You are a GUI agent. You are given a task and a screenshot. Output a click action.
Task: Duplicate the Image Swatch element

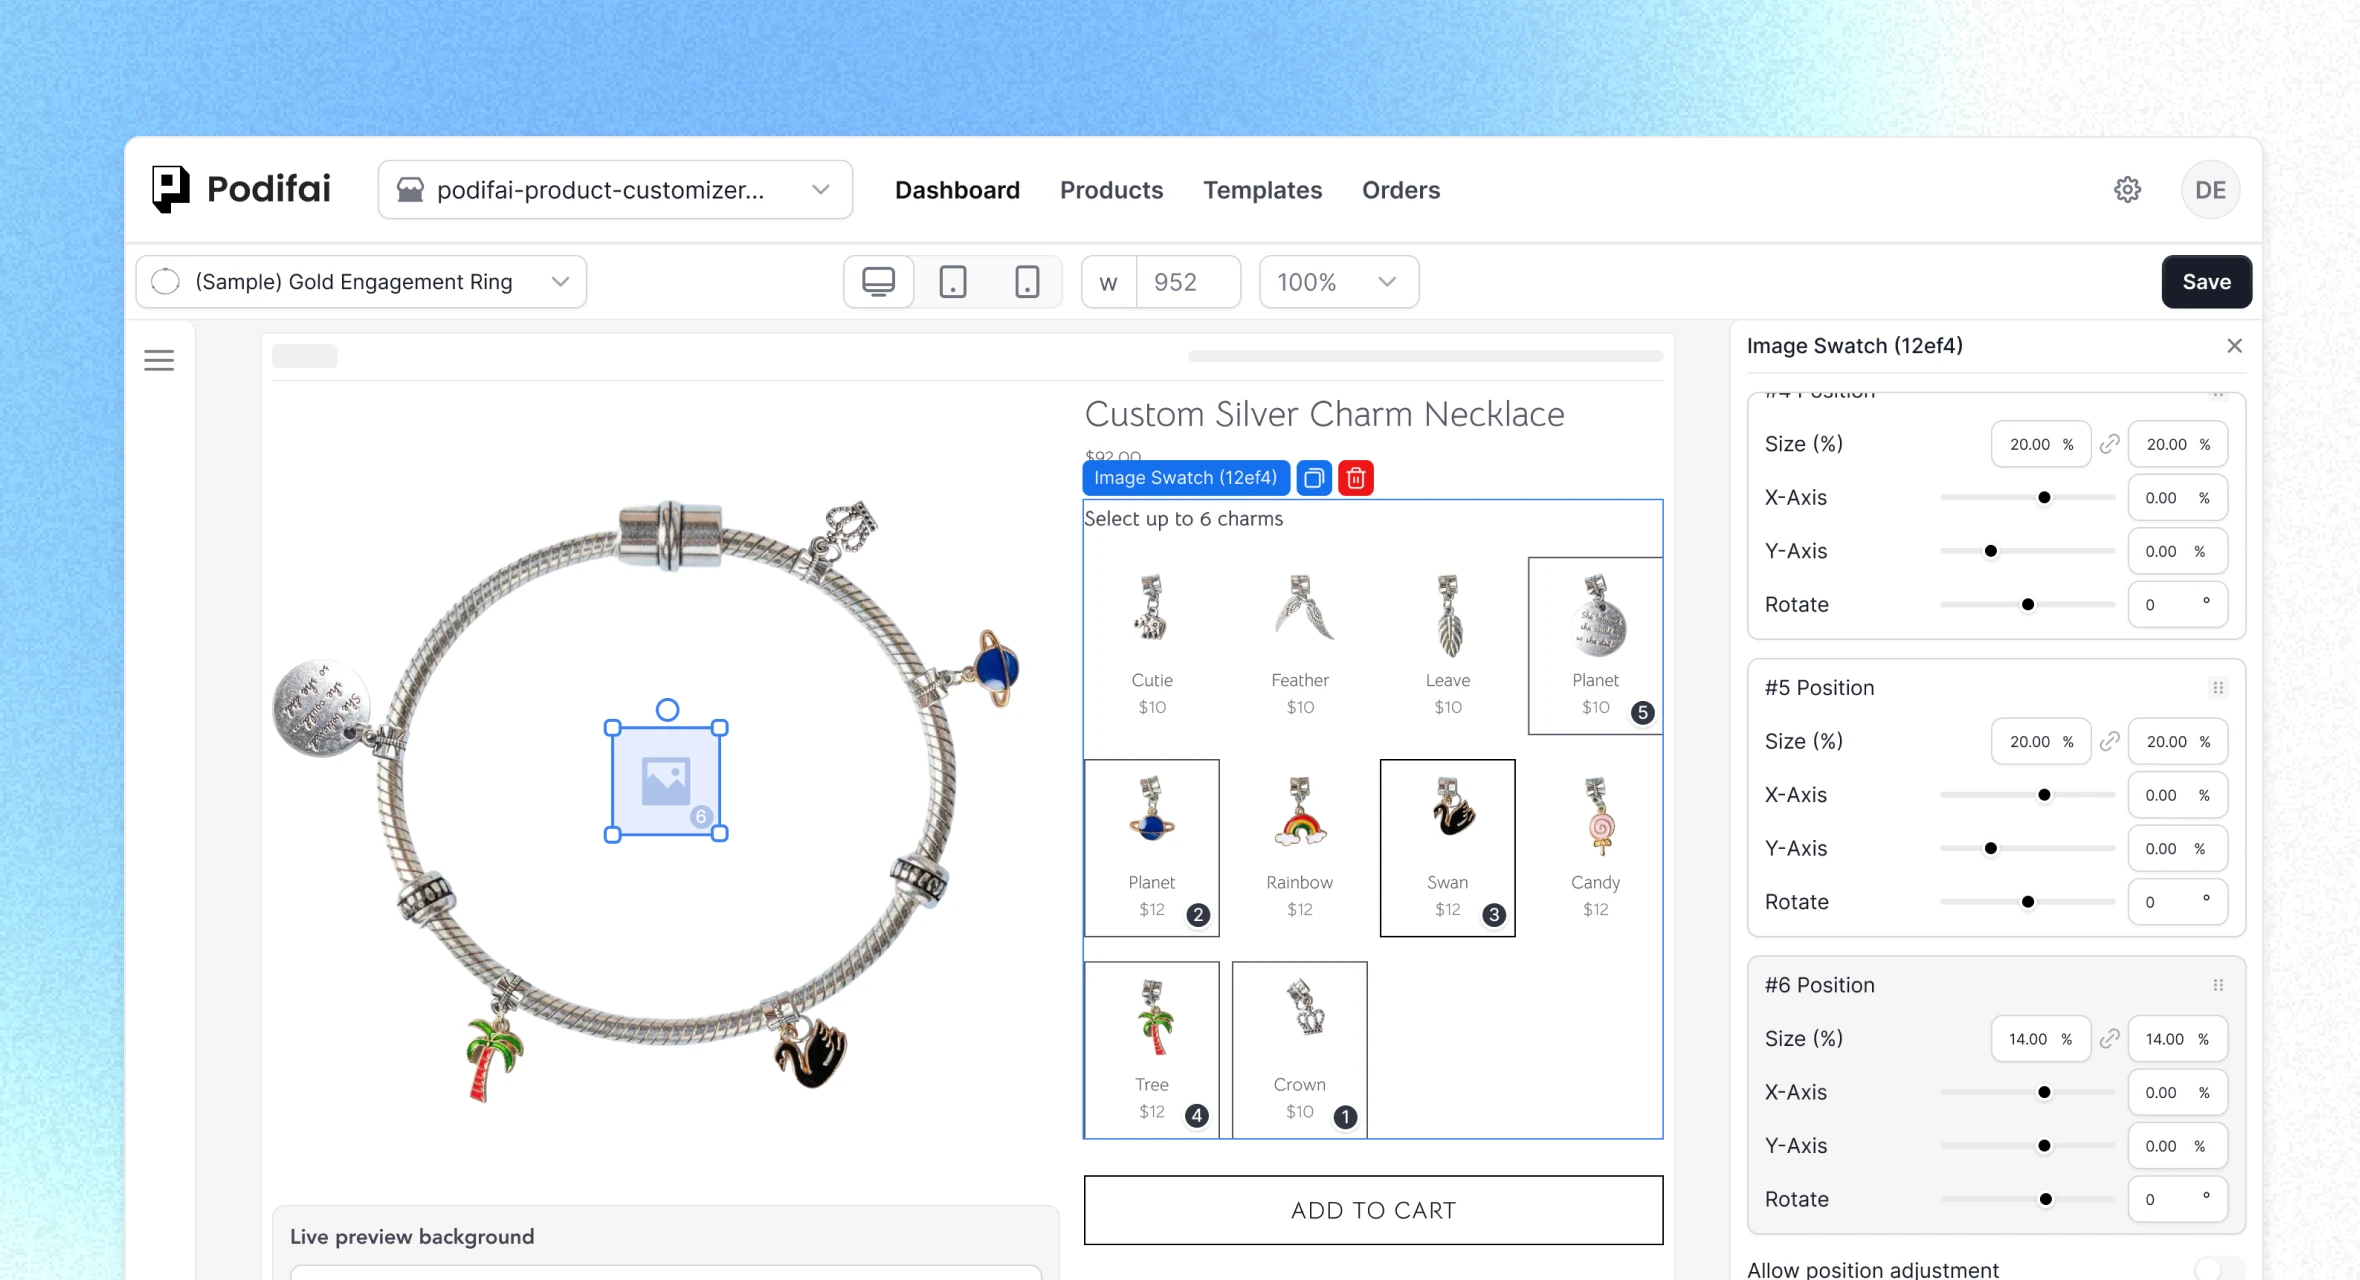tap(1314, 478)
